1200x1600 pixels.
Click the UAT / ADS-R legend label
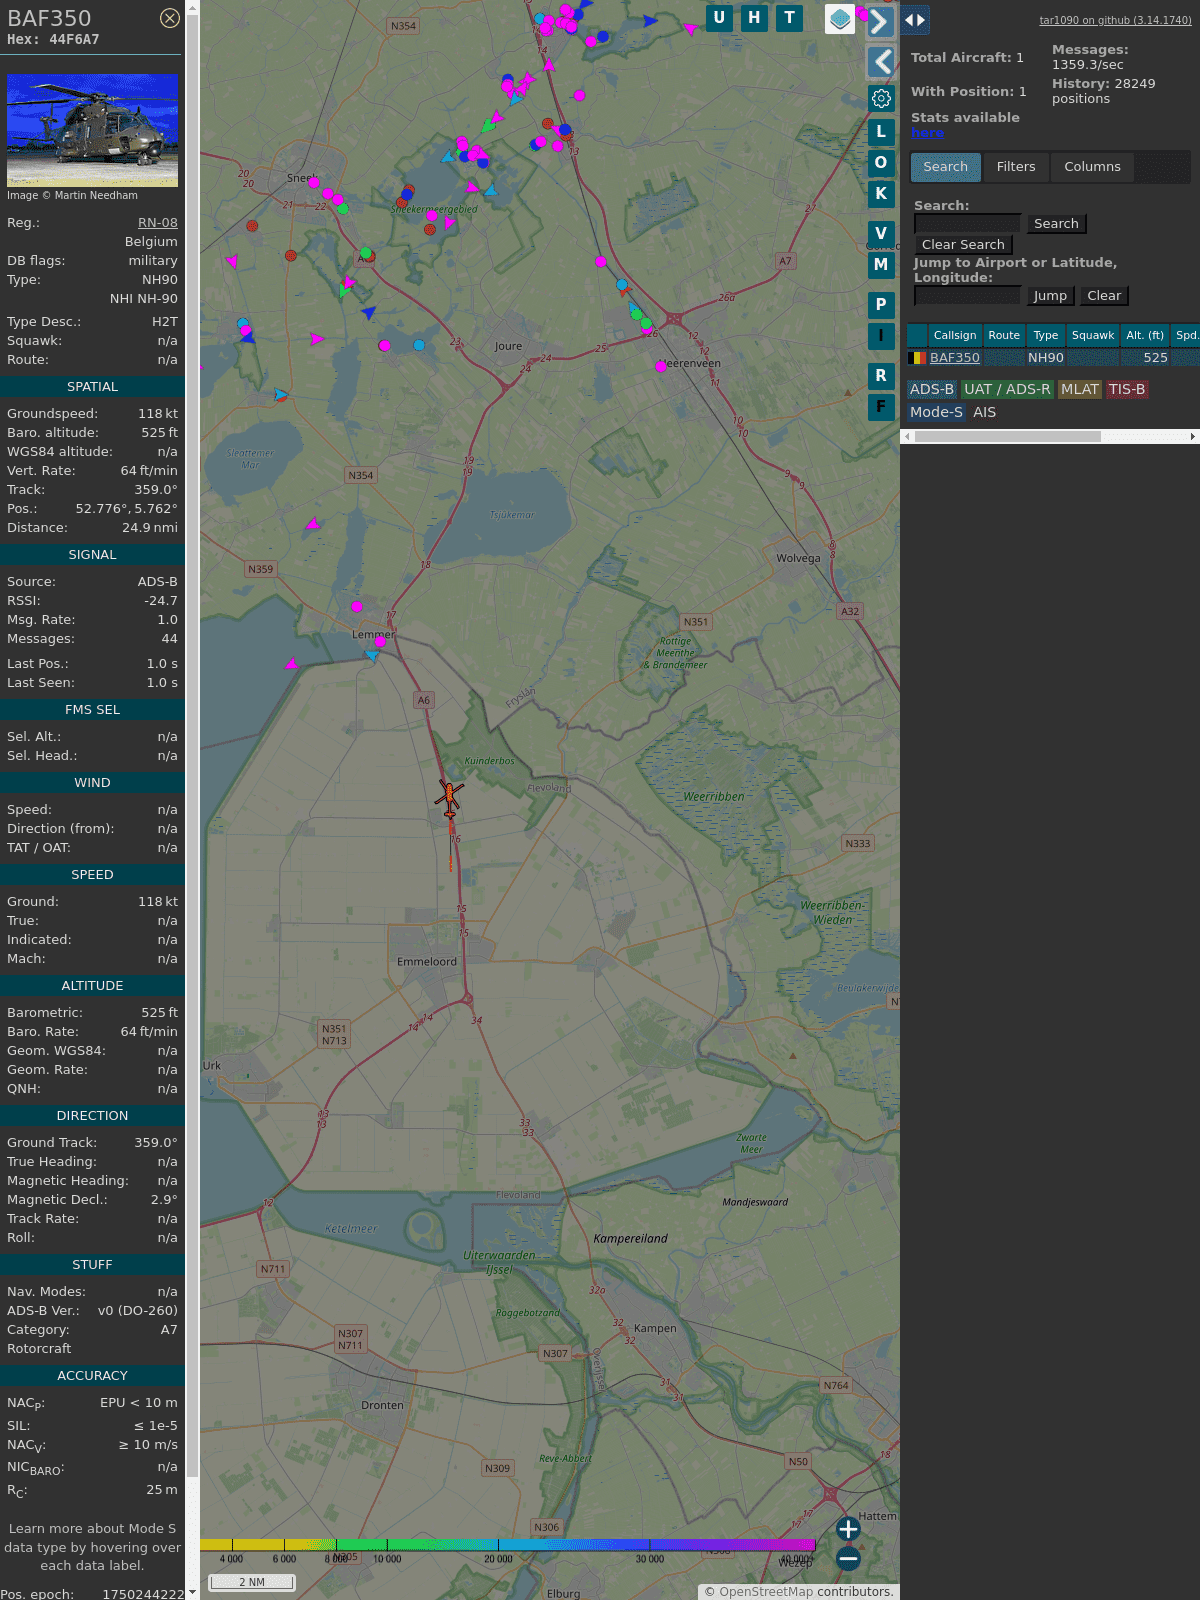(1007, 390)
